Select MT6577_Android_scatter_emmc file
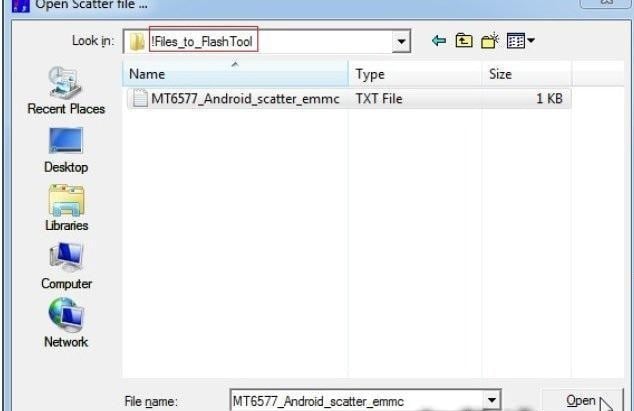Screen dimensions: 634x411 point(349,99)
